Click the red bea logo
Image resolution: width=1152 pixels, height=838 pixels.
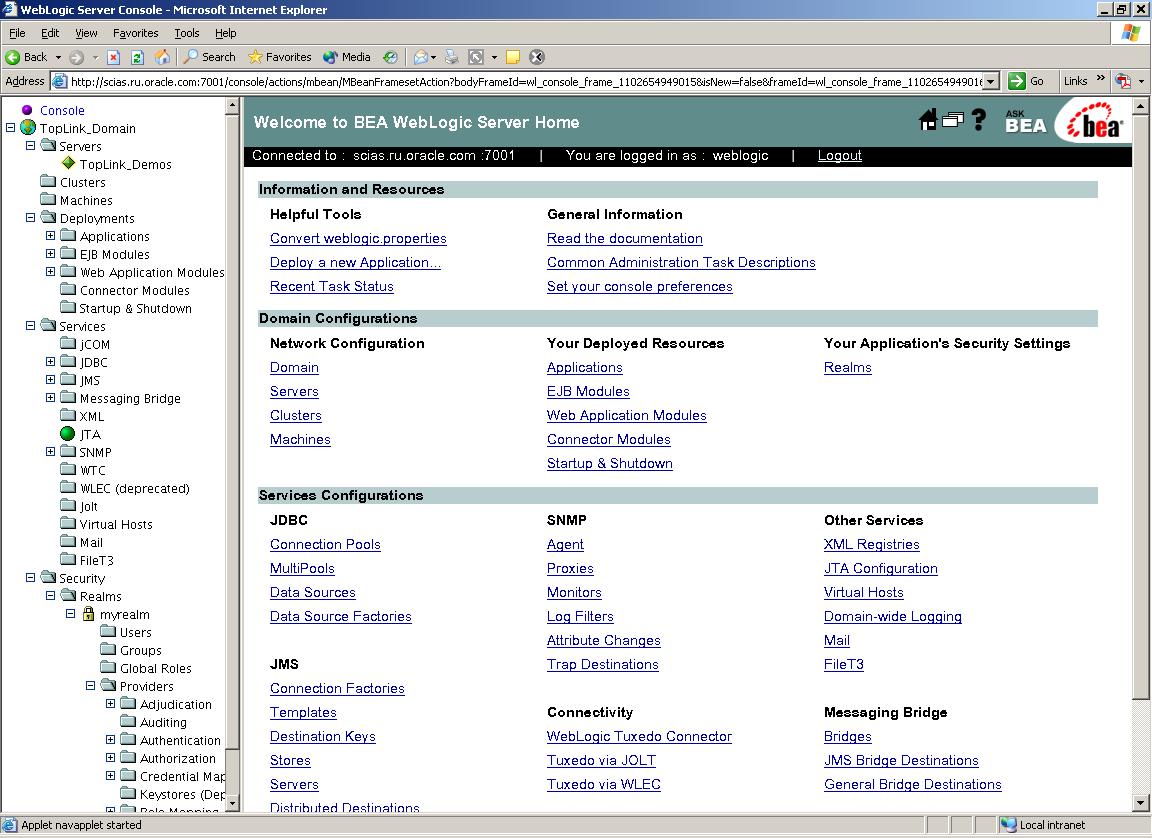(x=1094, y=123)
